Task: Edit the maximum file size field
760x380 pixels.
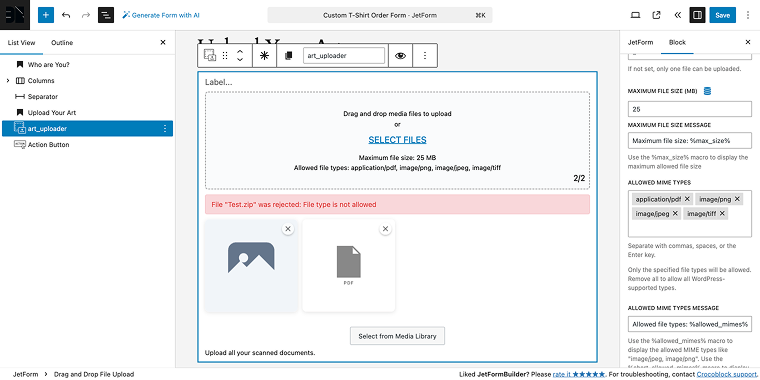Action: click(690, 109)
